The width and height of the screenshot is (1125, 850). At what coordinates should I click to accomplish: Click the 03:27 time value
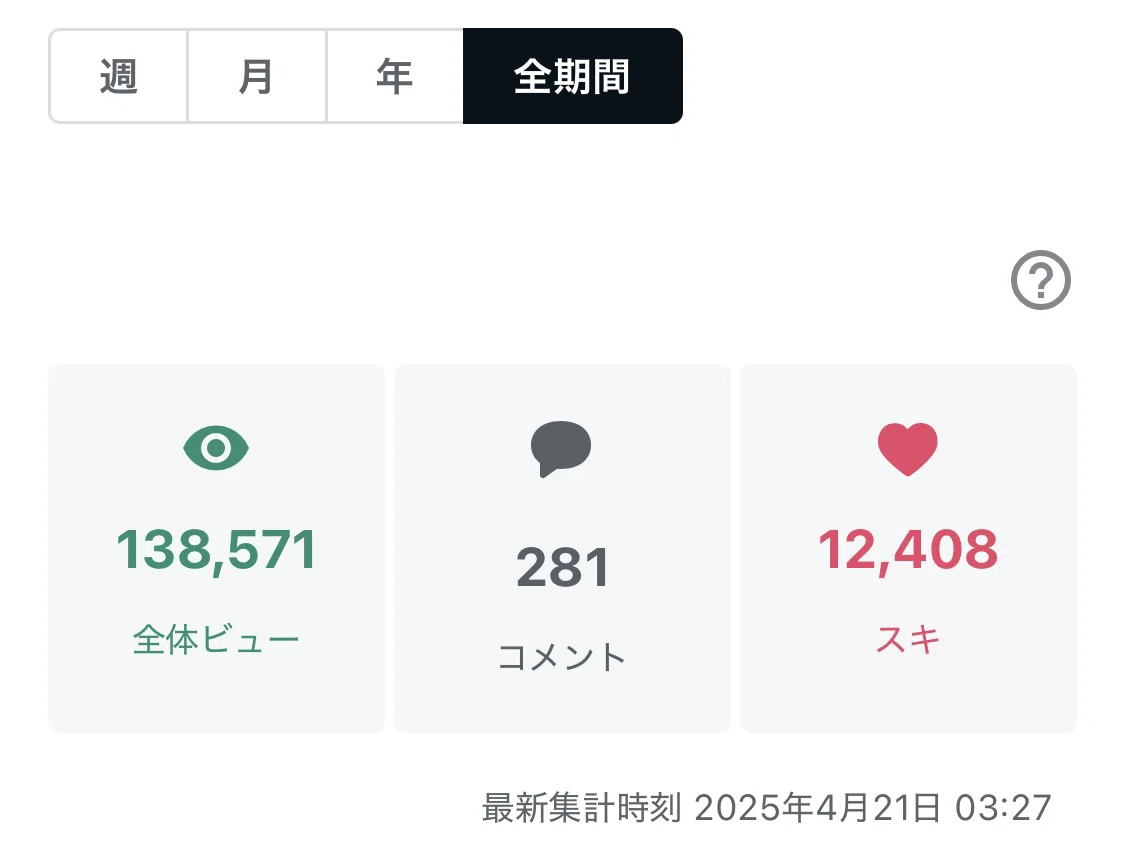tap(1003, 808)
